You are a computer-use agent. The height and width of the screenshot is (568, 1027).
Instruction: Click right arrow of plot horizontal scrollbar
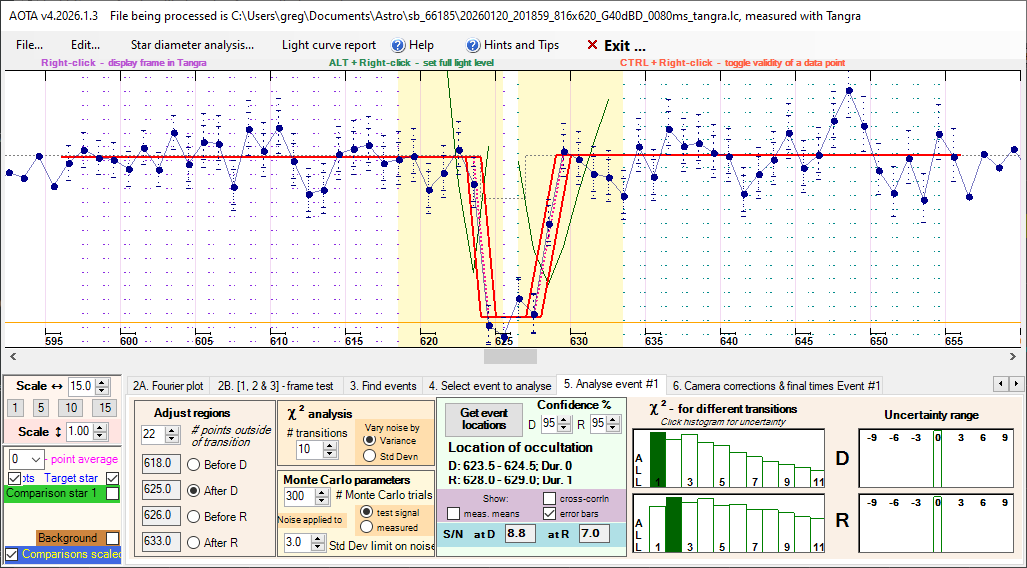(1017, 356)
